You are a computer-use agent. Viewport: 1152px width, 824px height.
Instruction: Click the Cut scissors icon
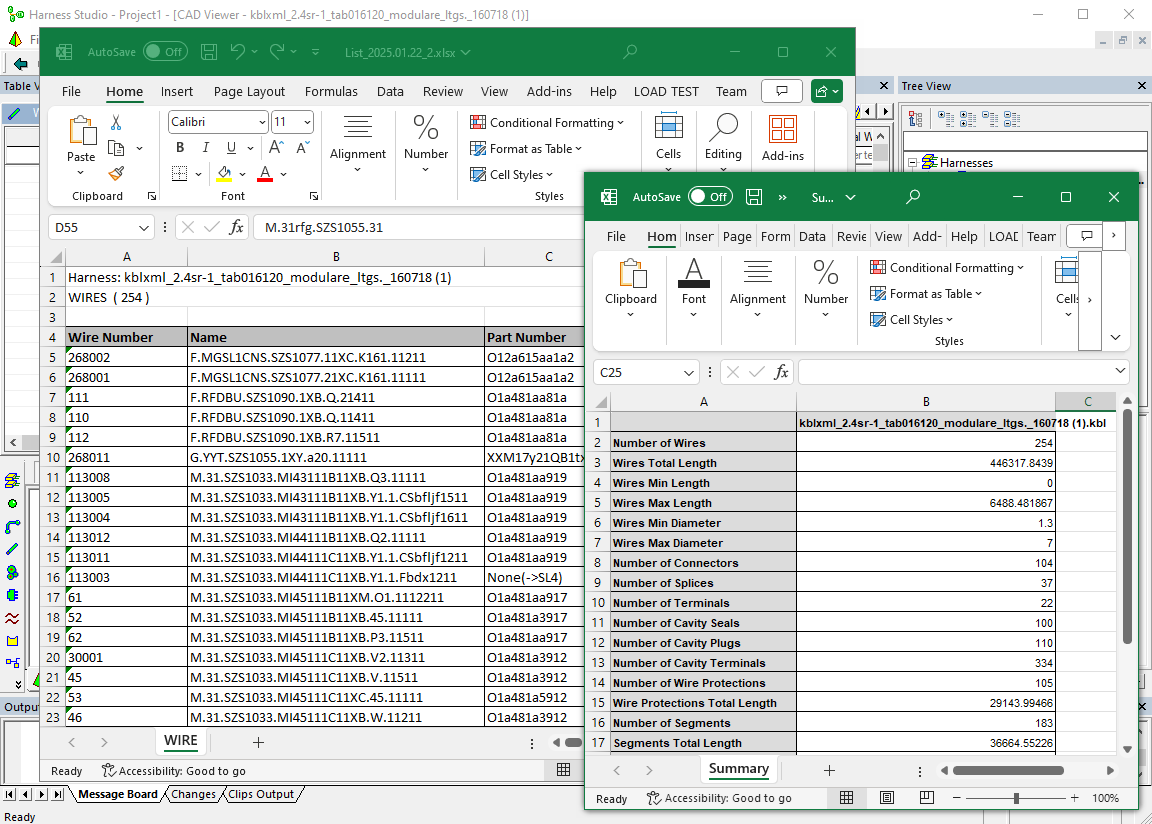tap(116, 122)
